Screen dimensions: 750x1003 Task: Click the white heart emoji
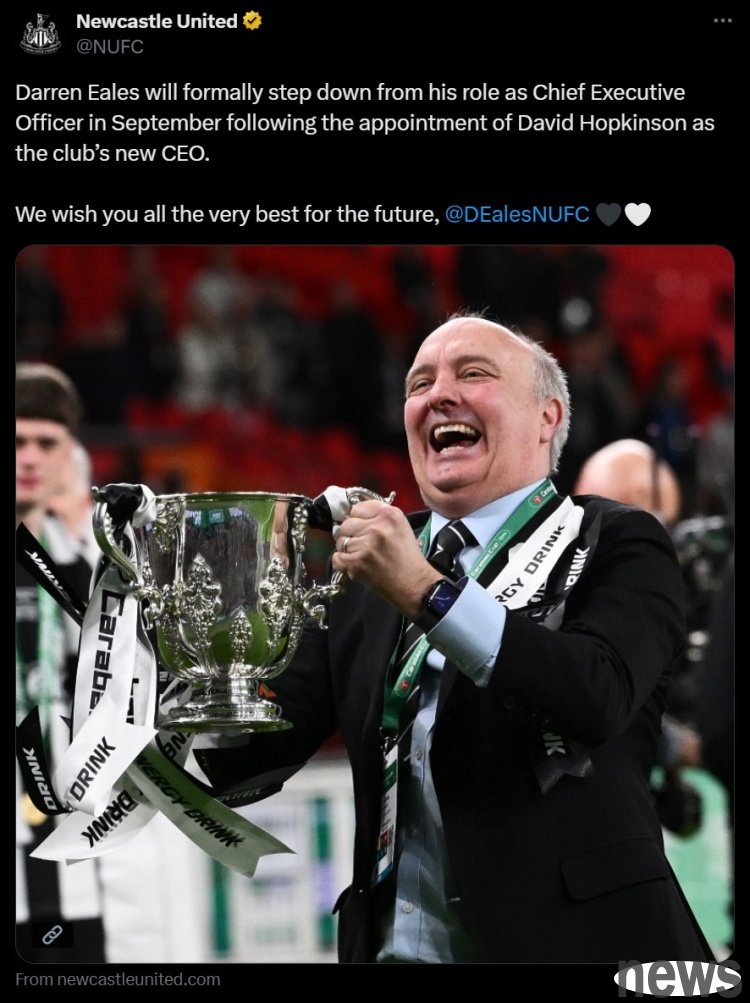click(x=637, y=214)
